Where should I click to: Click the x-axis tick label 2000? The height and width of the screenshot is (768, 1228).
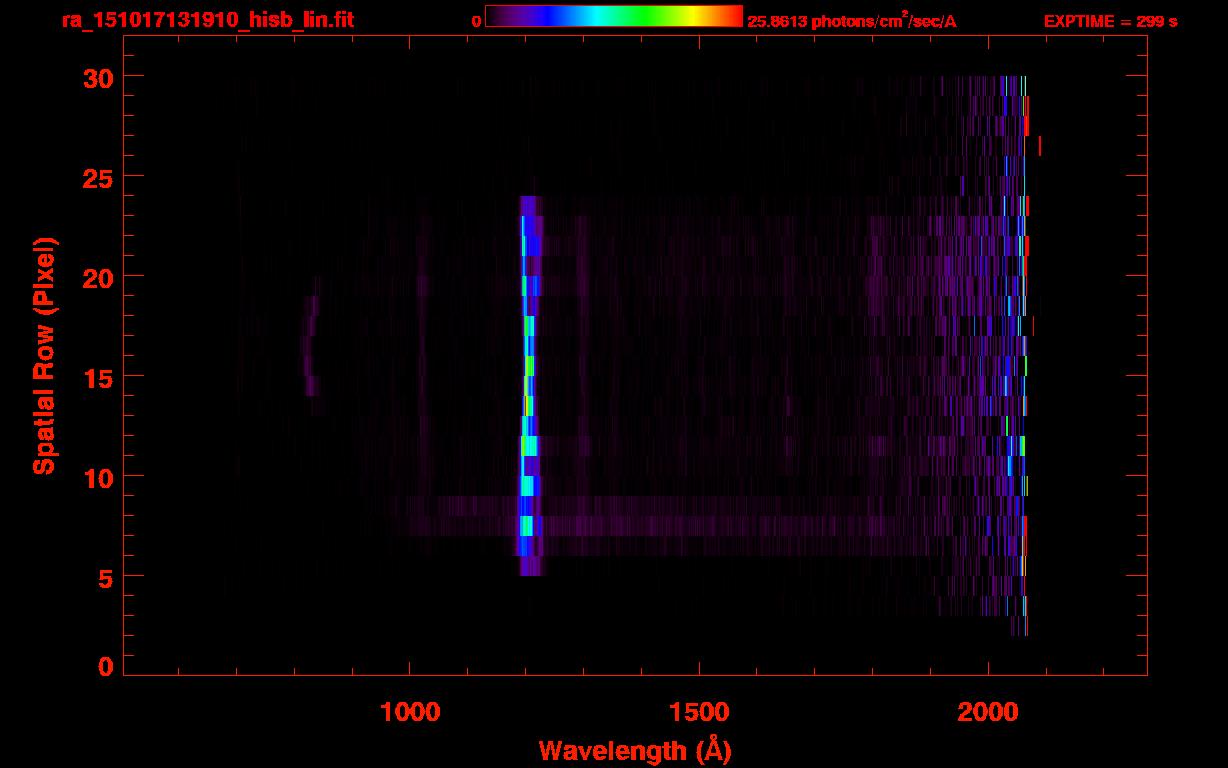coord(988,711)
